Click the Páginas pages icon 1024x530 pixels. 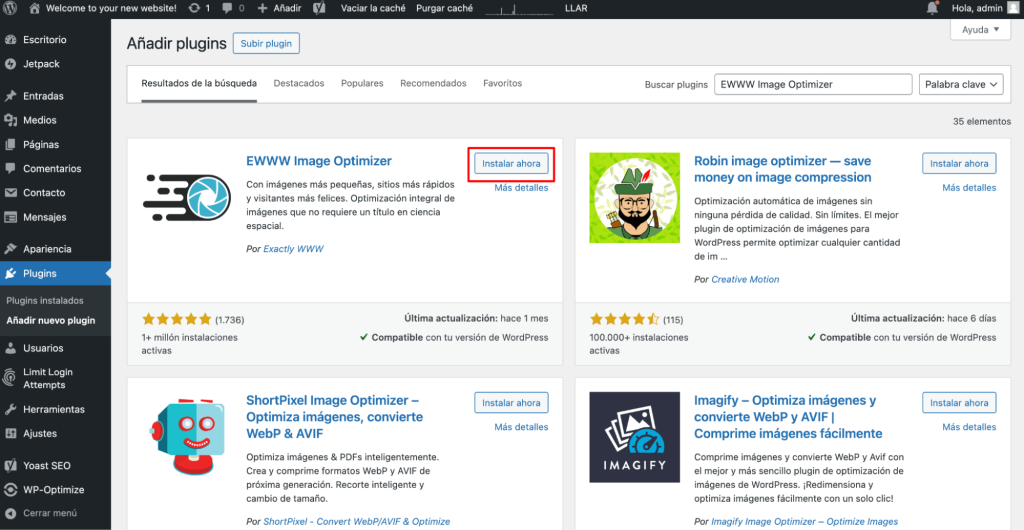[10, 144]
